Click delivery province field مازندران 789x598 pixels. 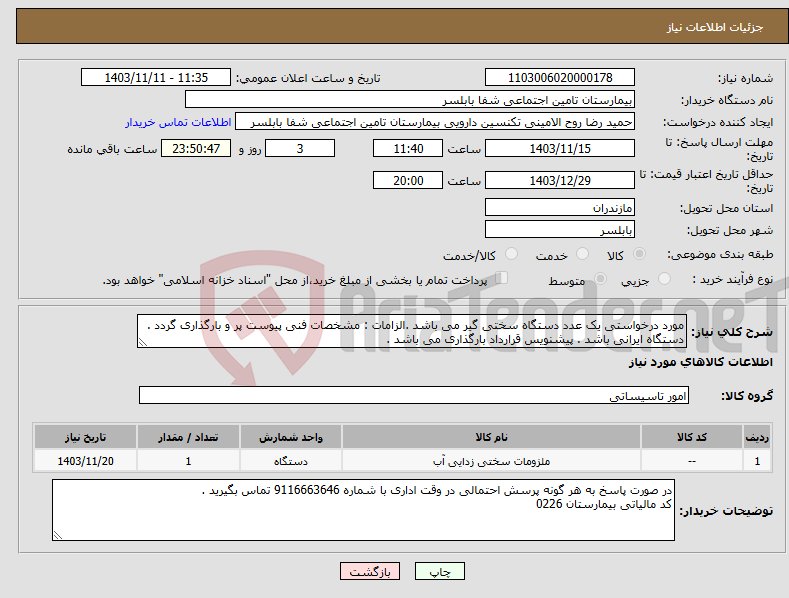point(560,207)
